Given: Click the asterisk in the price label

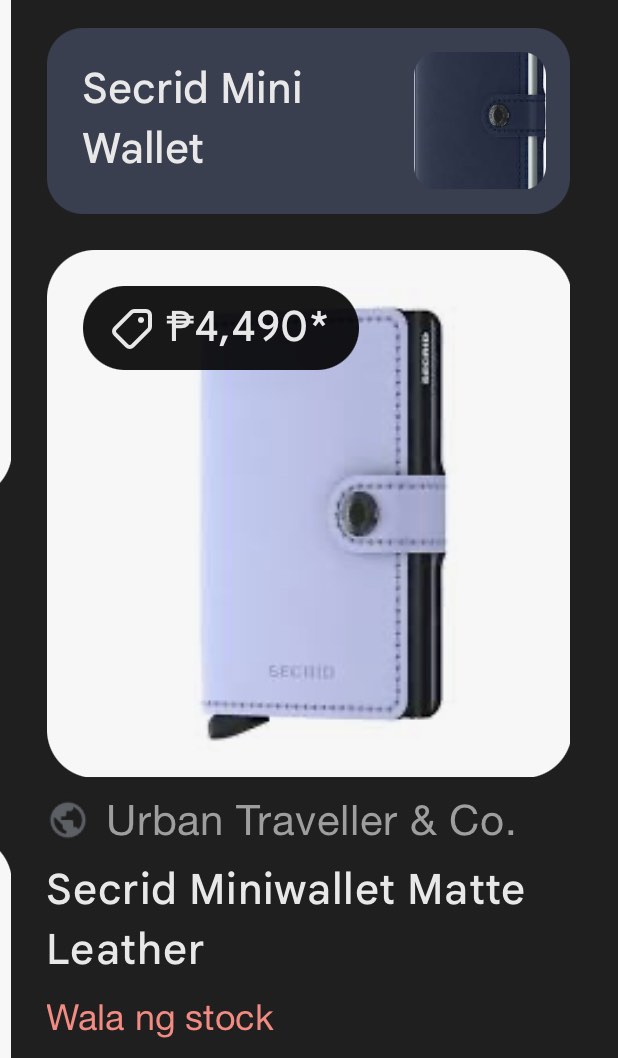Looking at the screenshot, I should [318, 323].
